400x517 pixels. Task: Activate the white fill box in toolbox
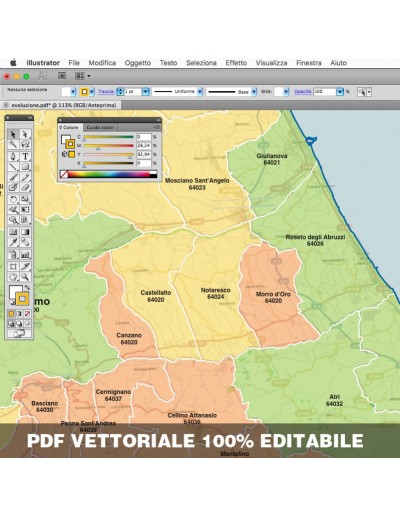coord(13,290)
